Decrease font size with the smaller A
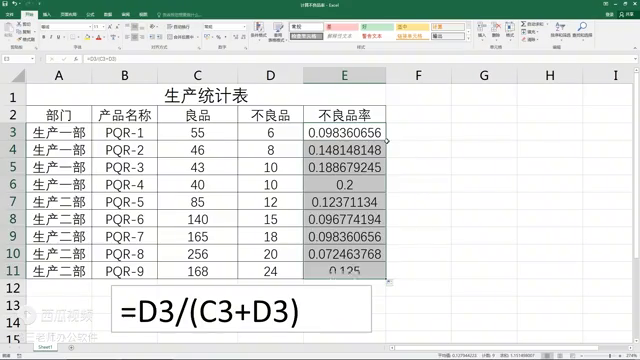The height and width of the screenshot is (360, 640). pyautogui.click(x=117, y=27)
